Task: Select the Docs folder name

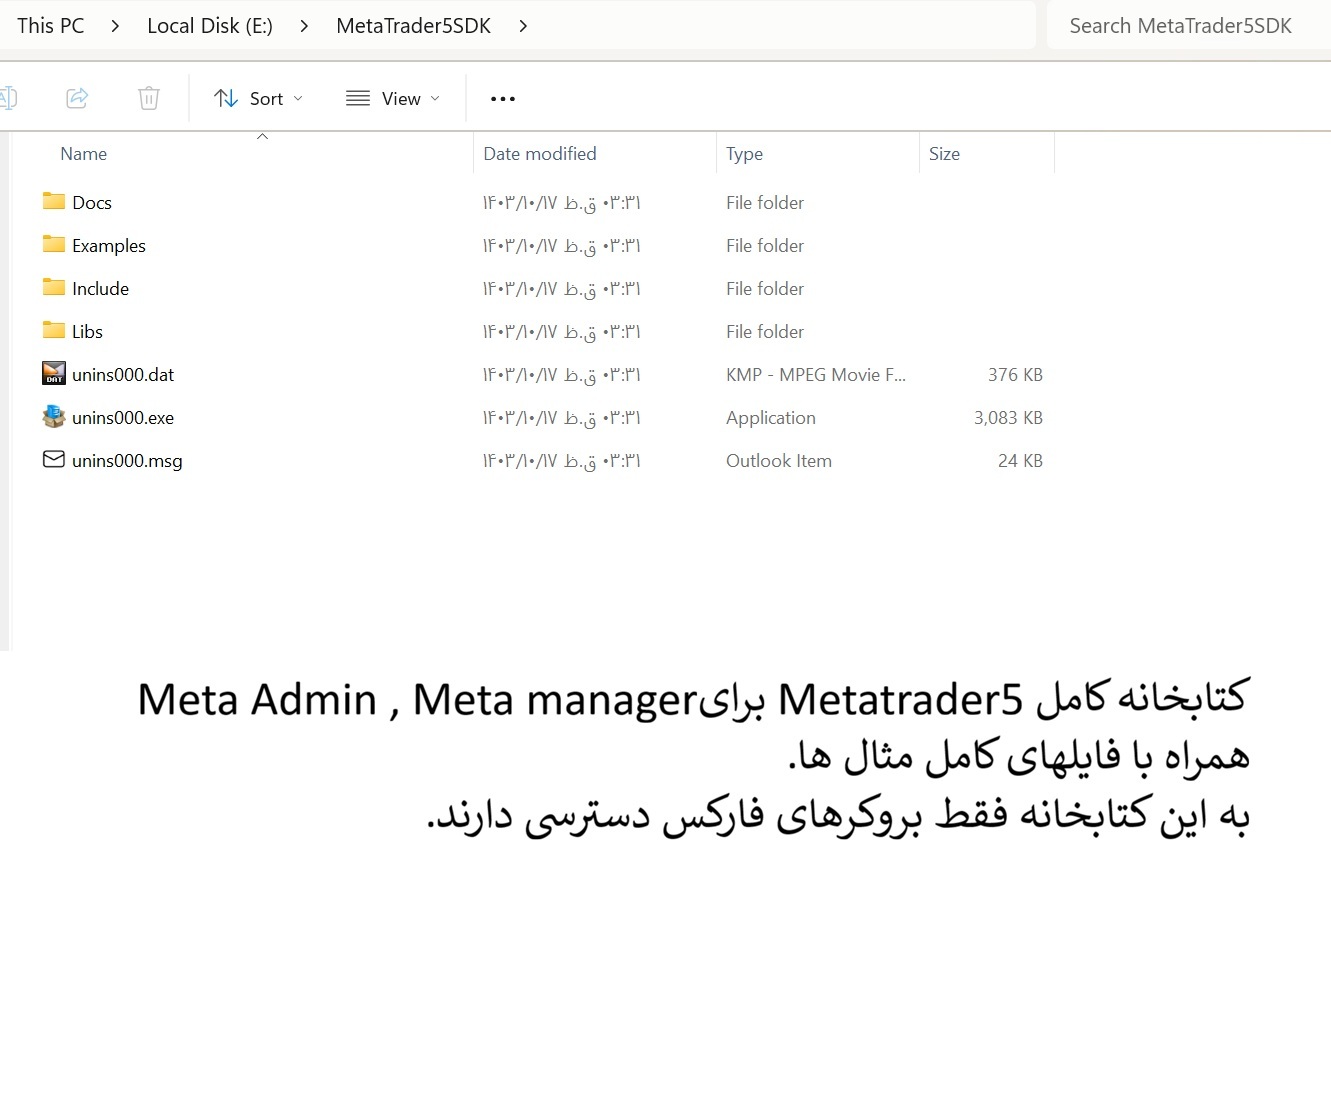Action: coord(92,202)
